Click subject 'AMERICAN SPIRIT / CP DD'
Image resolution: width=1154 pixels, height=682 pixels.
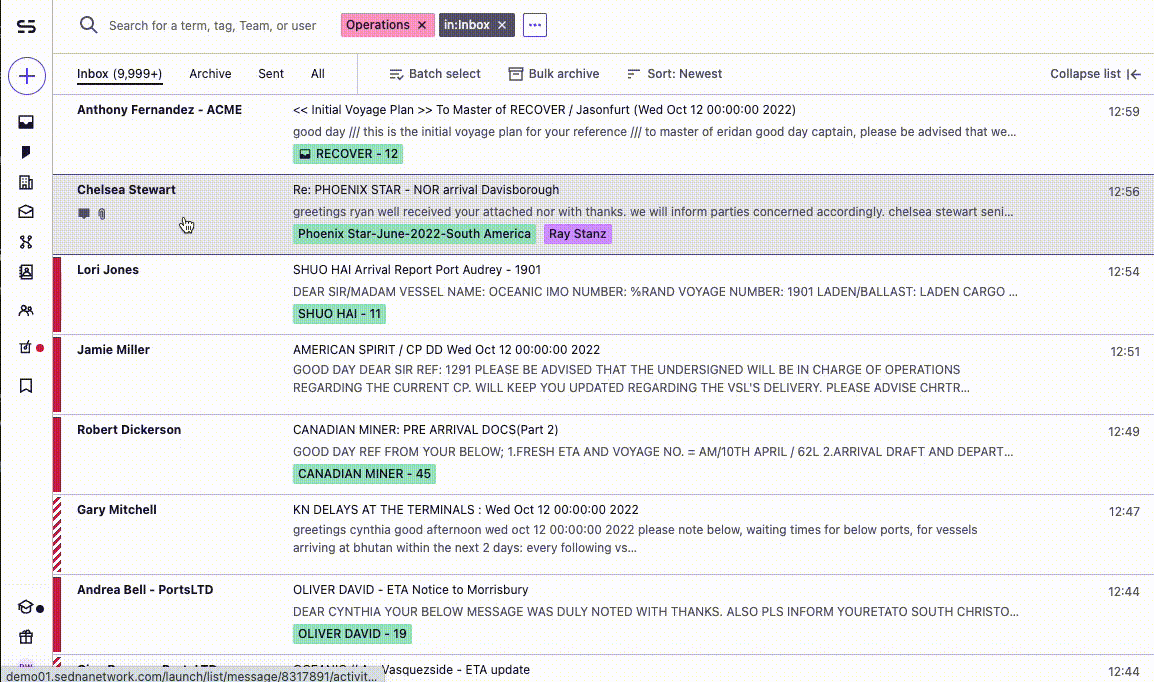point(446,350)
